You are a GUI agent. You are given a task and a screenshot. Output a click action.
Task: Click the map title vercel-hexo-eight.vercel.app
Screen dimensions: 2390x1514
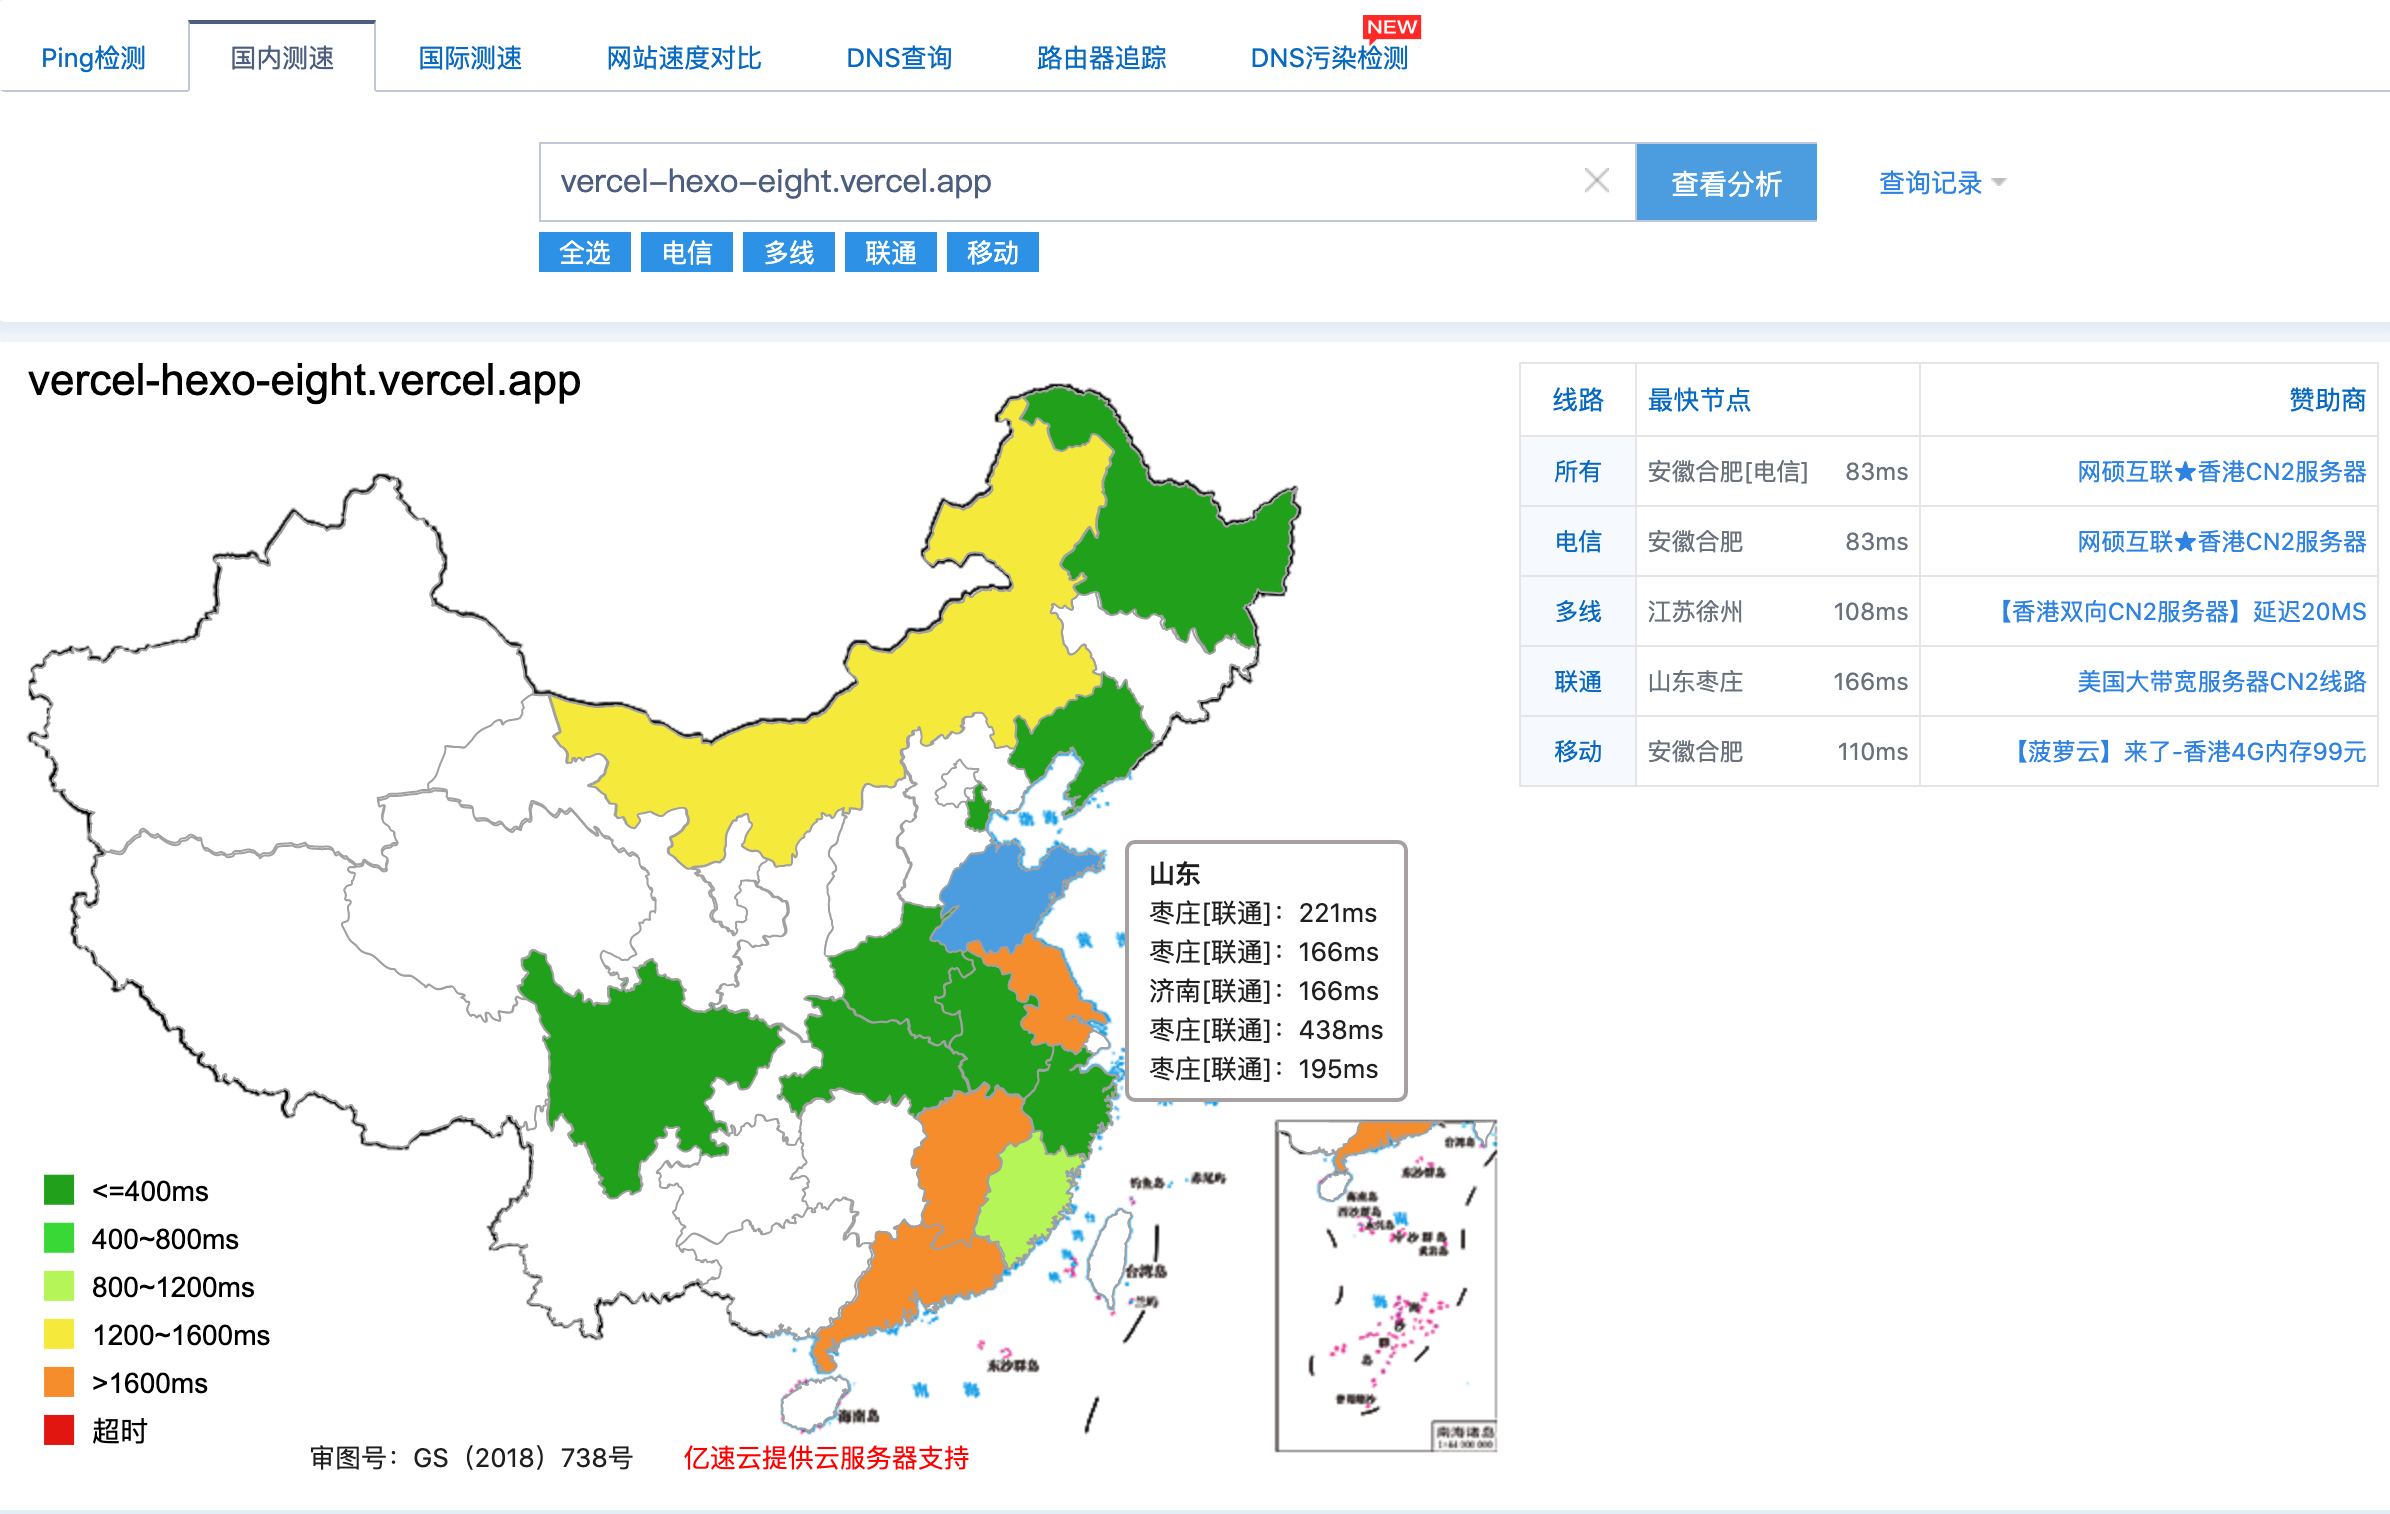click(x=304, y=381)
